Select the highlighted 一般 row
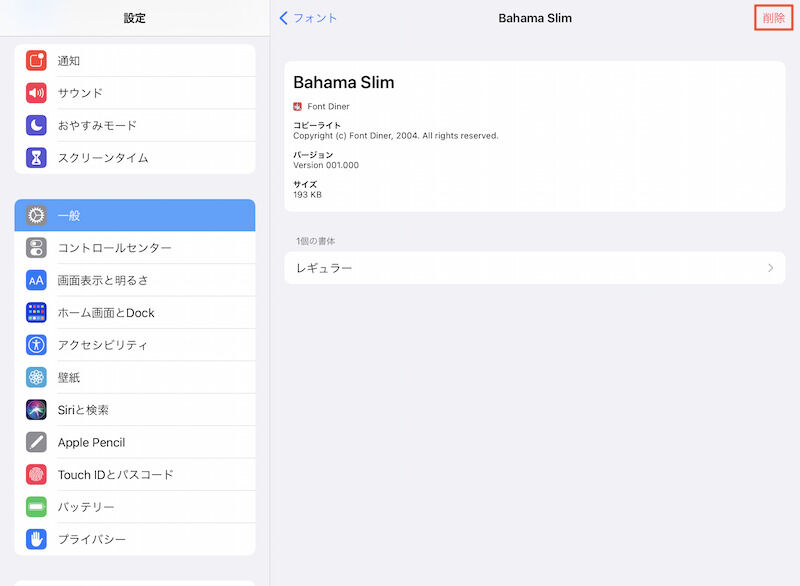The width and height of the screenshot is (800, 586). 135,215
